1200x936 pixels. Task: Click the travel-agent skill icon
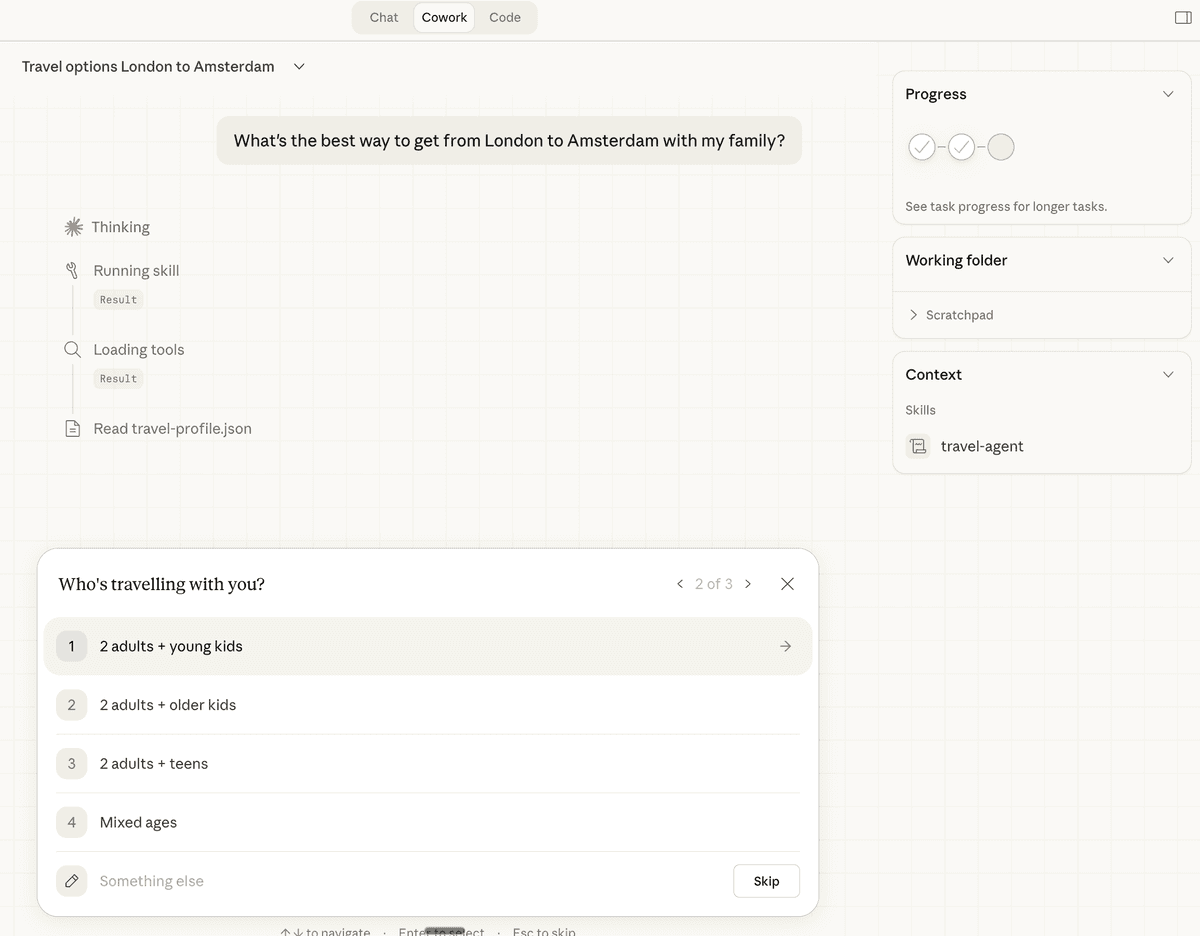click(918, 446)
